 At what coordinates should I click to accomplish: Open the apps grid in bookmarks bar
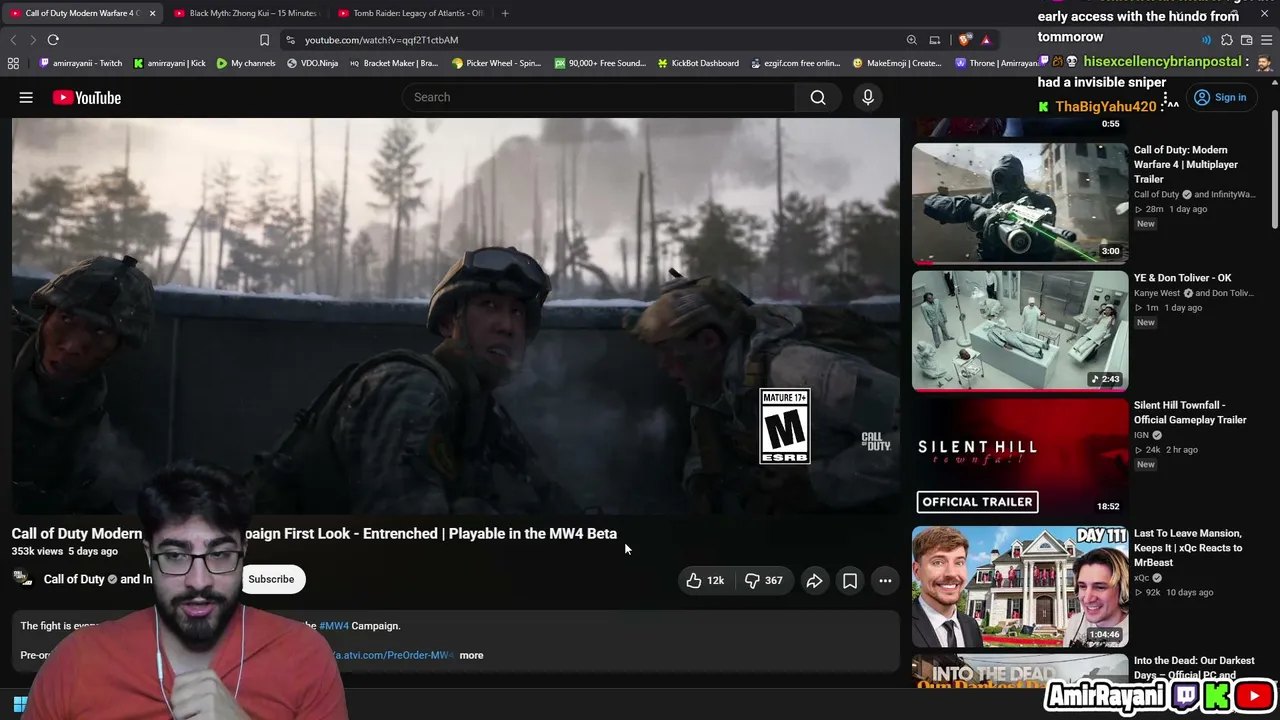tap(13, 63)
